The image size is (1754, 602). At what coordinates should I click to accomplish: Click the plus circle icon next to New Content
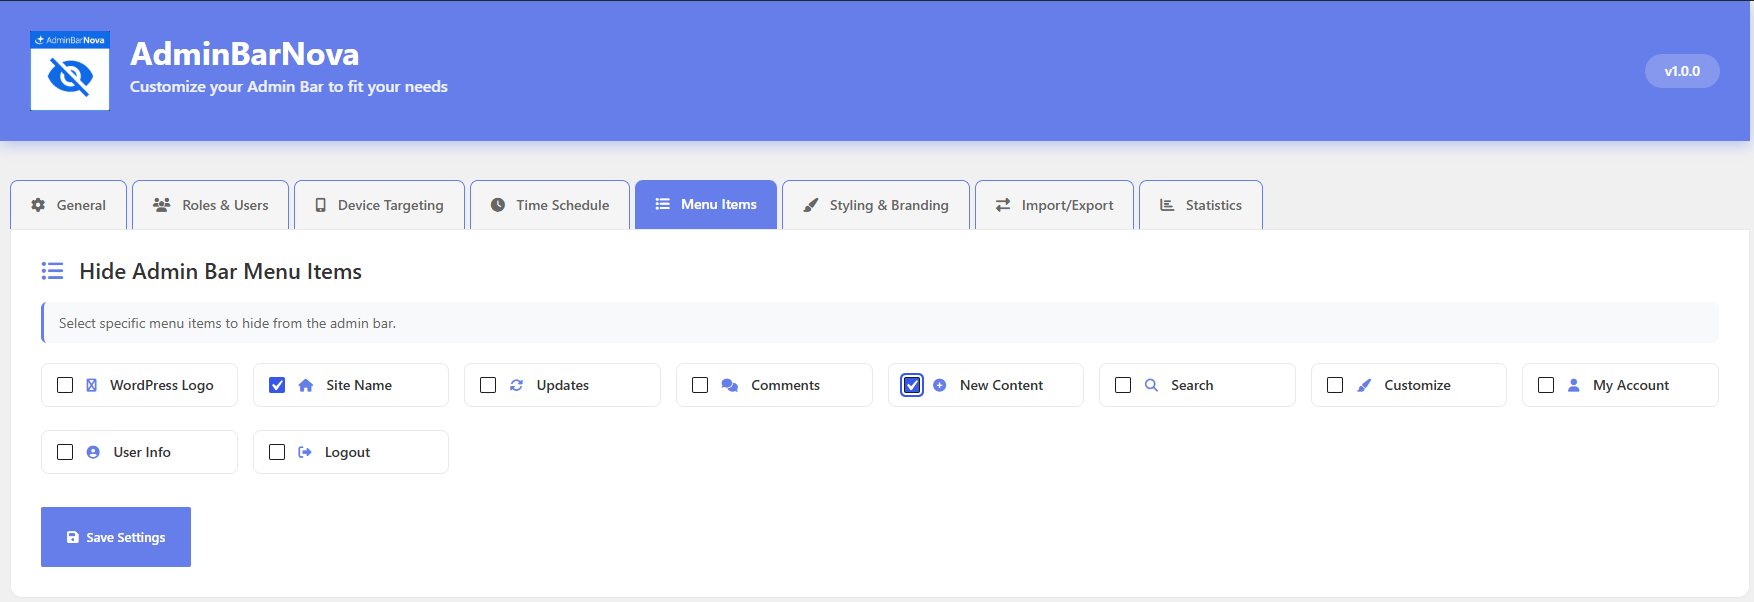[x=940, y=385]
